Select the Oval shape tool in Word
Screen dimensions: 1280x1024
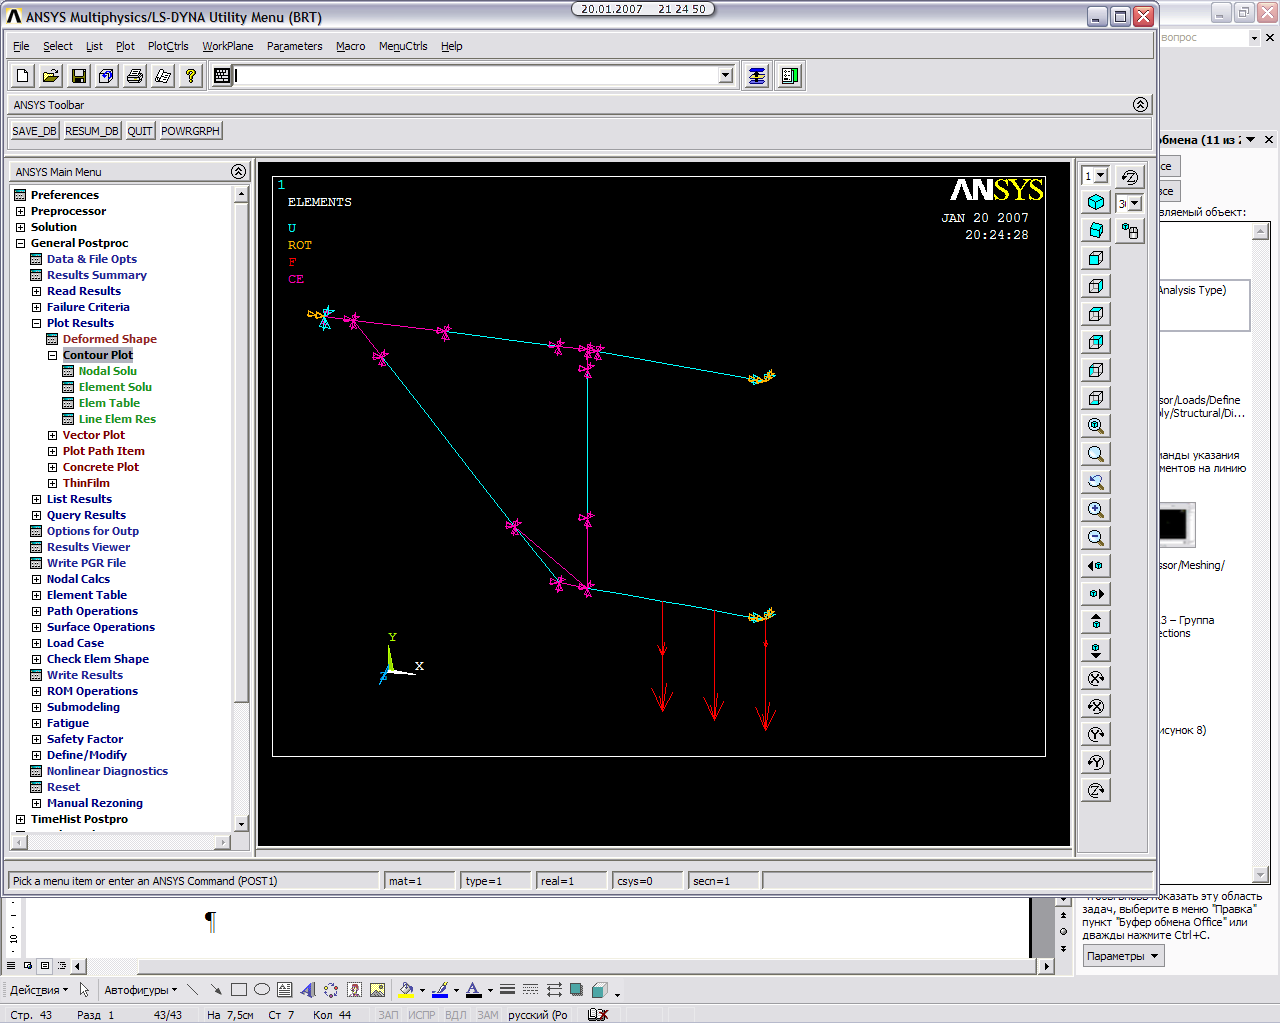262,990
